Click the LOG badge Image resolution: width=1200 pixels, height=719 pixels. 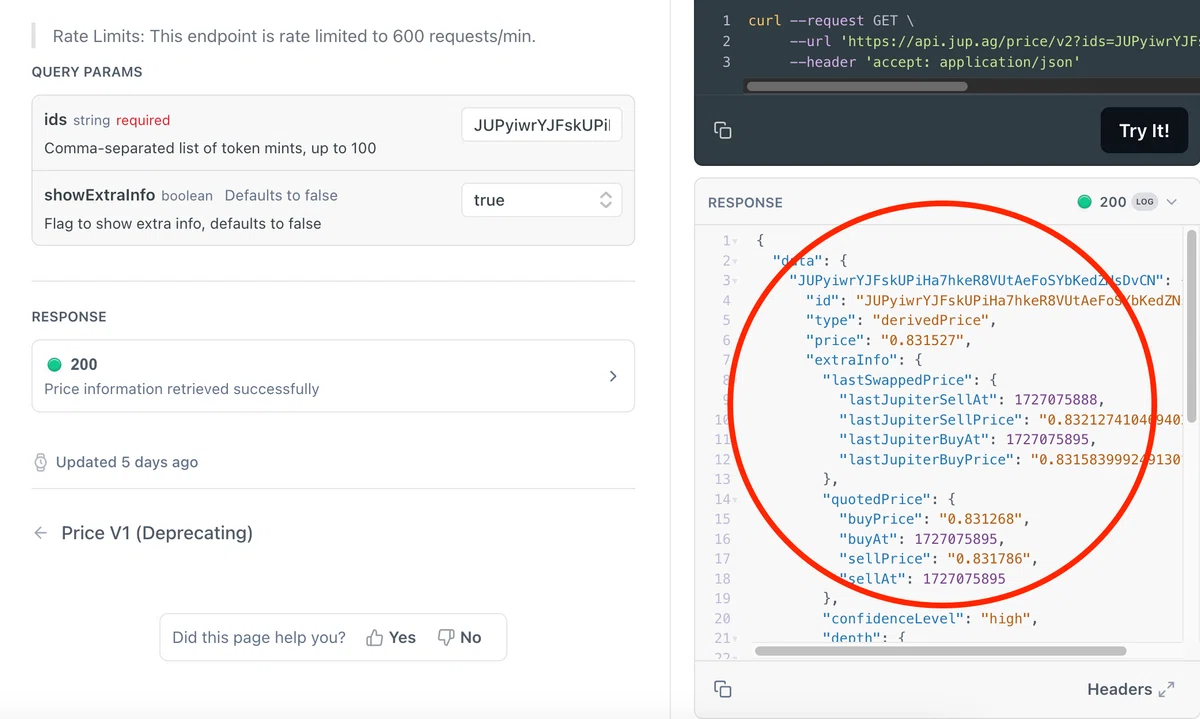pos(1144,202)
